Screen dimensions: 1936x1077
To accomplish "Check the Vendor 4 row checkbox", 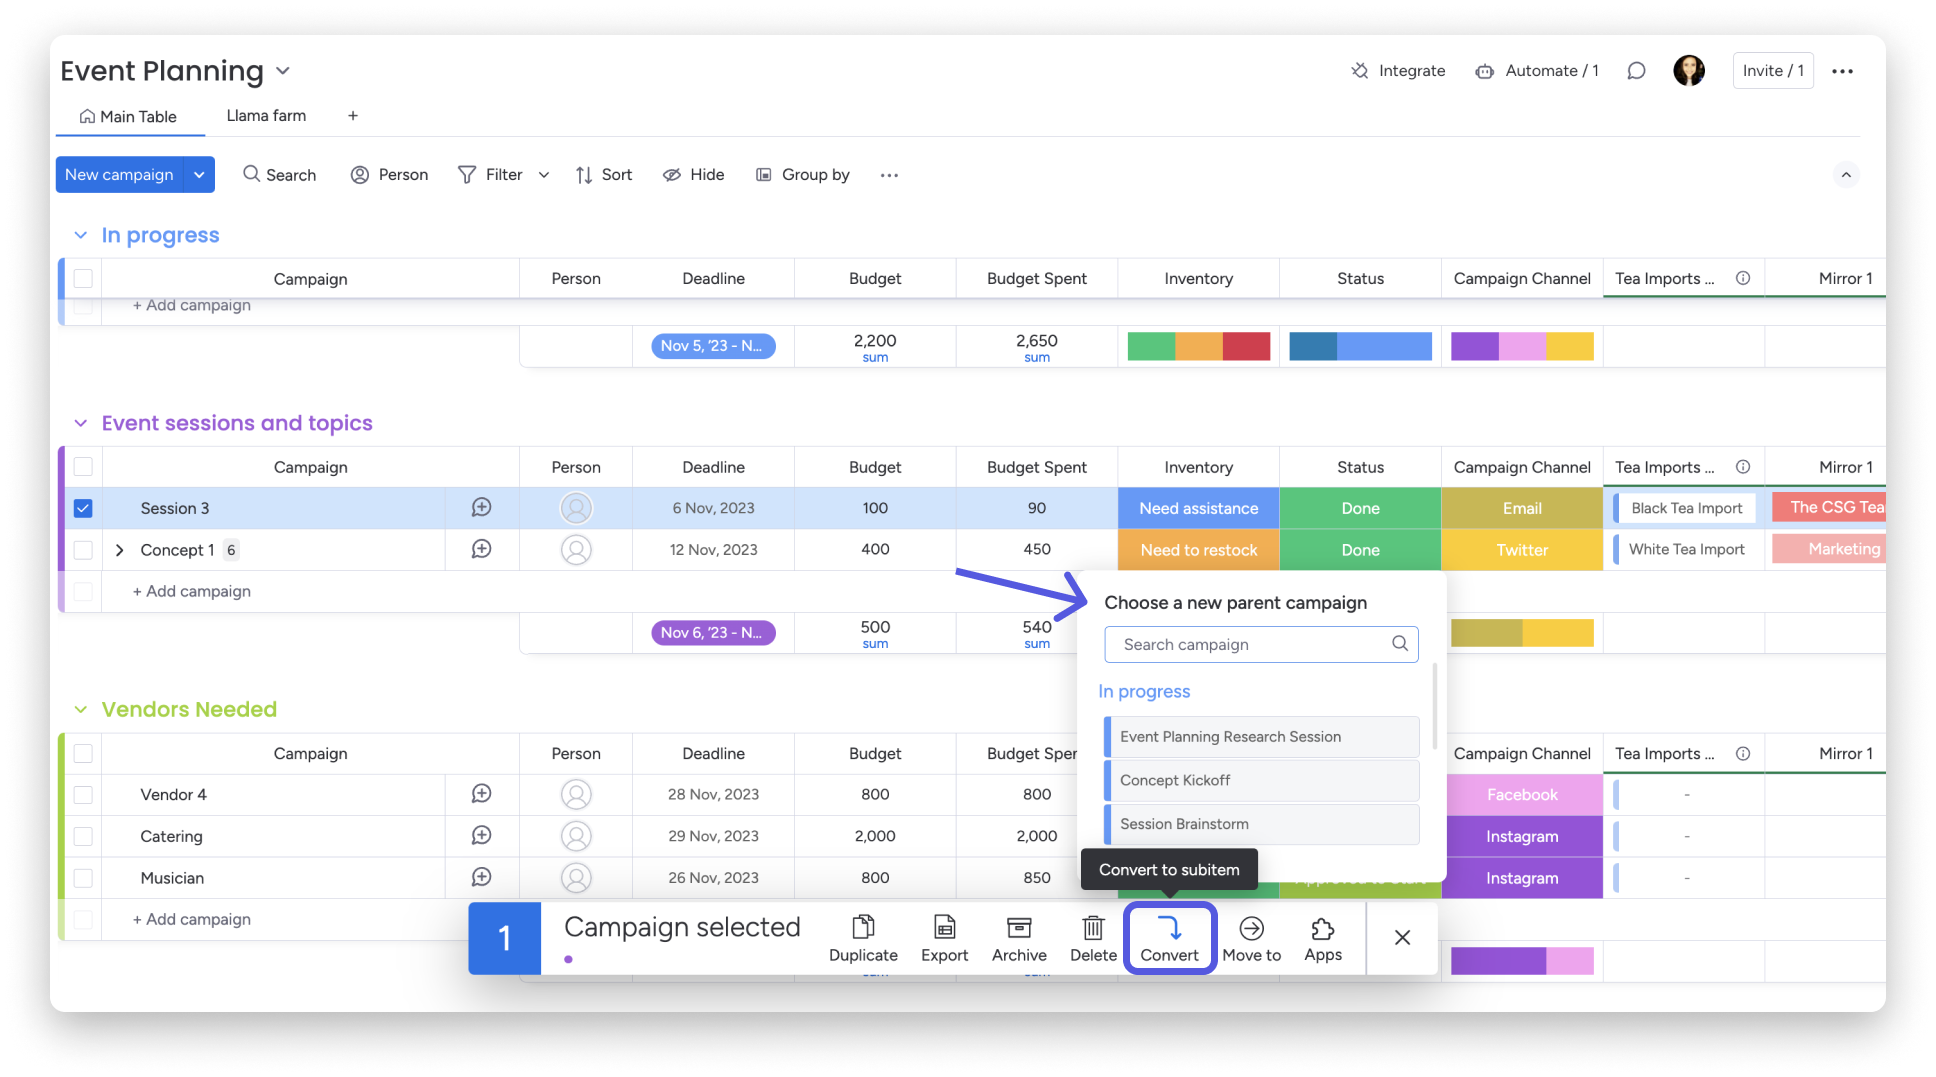I will pyautogui.click(x=83, y=795).
